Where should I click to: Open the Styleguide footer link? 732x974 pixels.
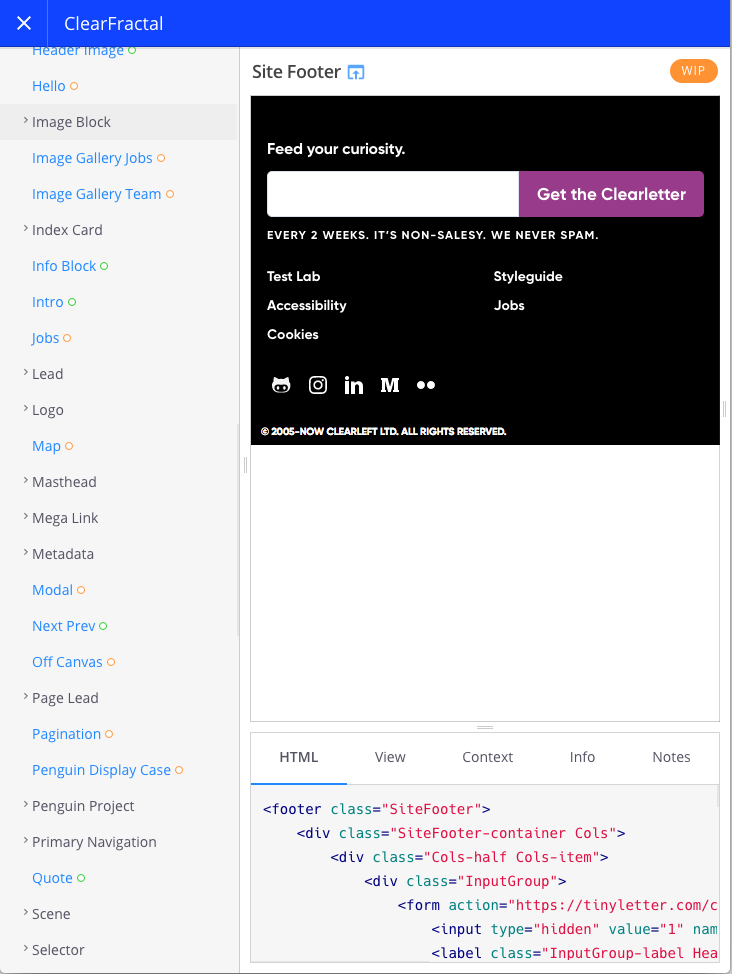(x=528, y=276)
